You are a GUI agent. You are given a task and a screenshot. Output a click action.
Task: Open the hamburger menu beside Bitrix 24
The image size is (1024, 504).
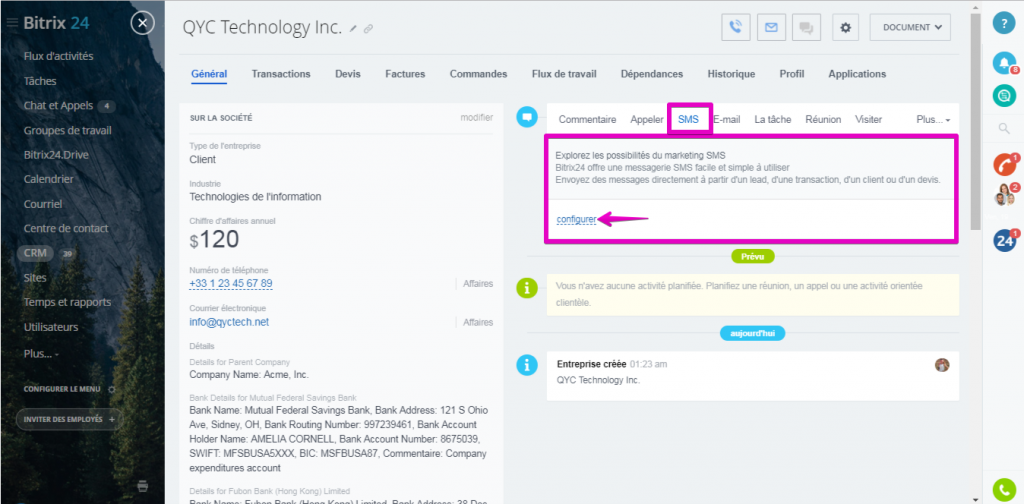tap(12, 24)
